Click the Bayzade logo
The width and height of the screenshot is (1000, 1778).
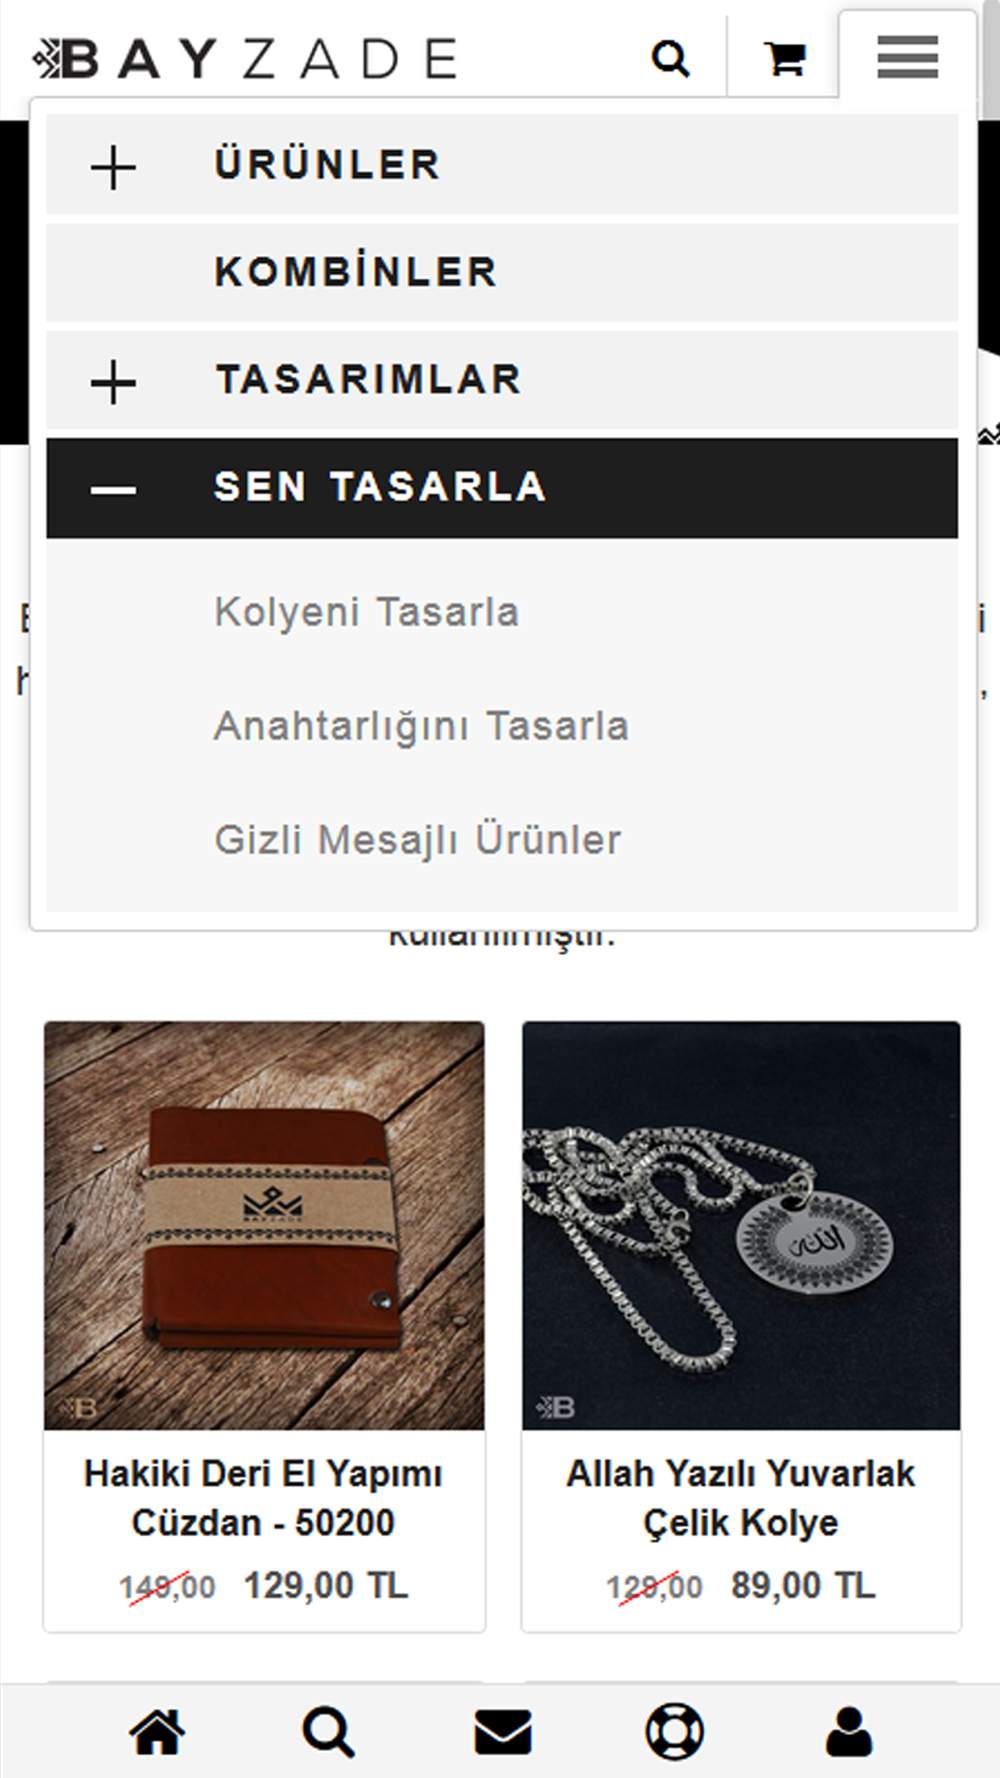point(246,58)
